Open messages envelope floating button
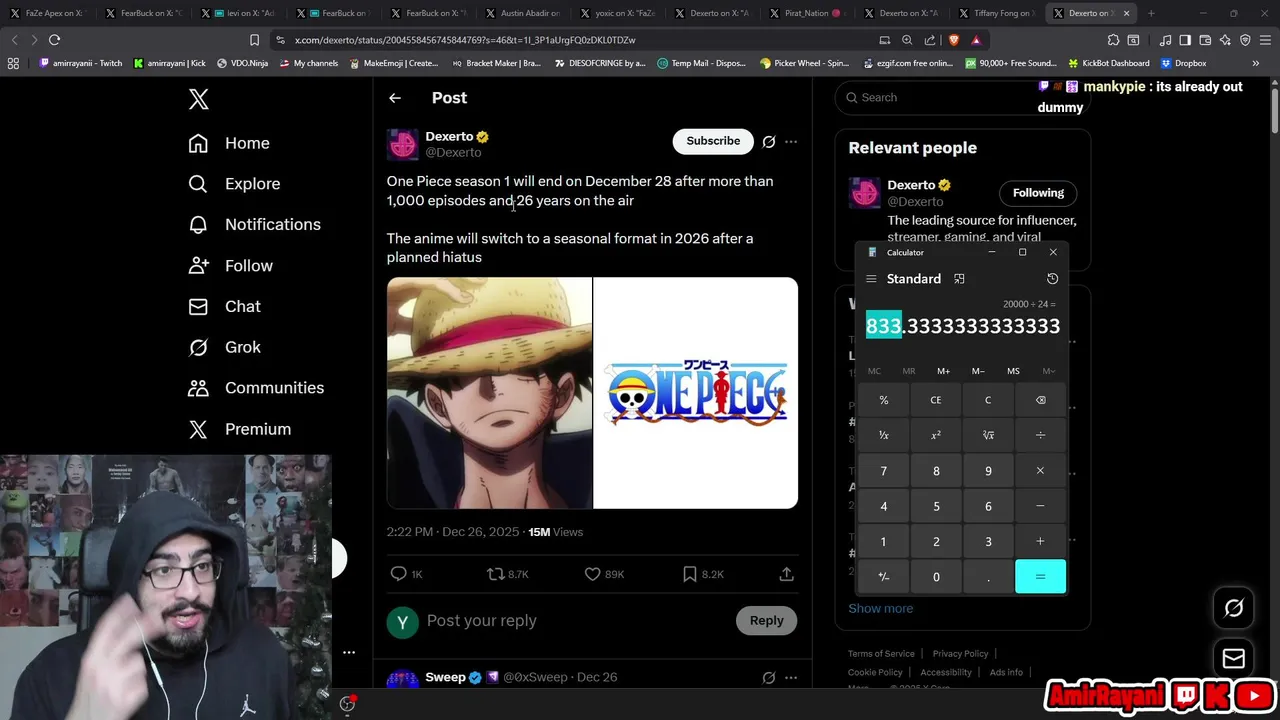 tap(1234, 658)
